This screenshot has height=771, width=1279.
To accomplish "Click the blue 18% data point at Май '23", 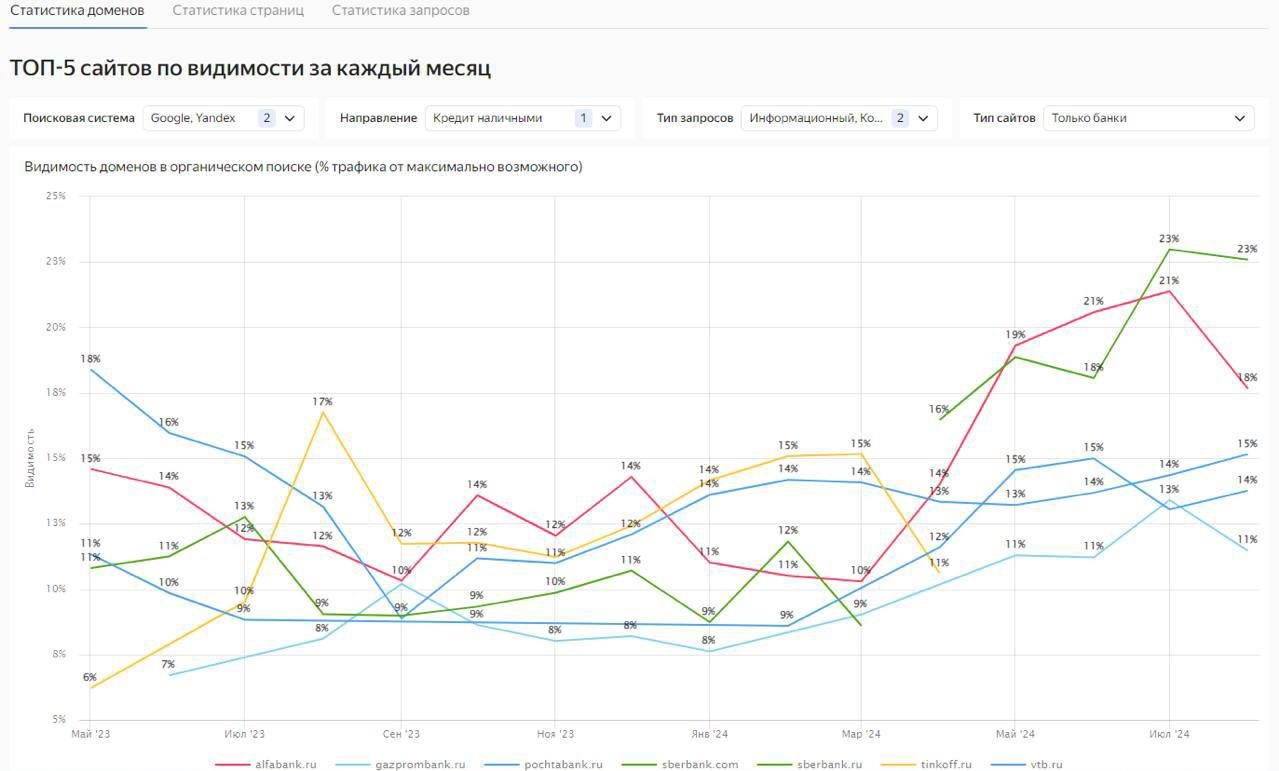I will coord(91,370).
